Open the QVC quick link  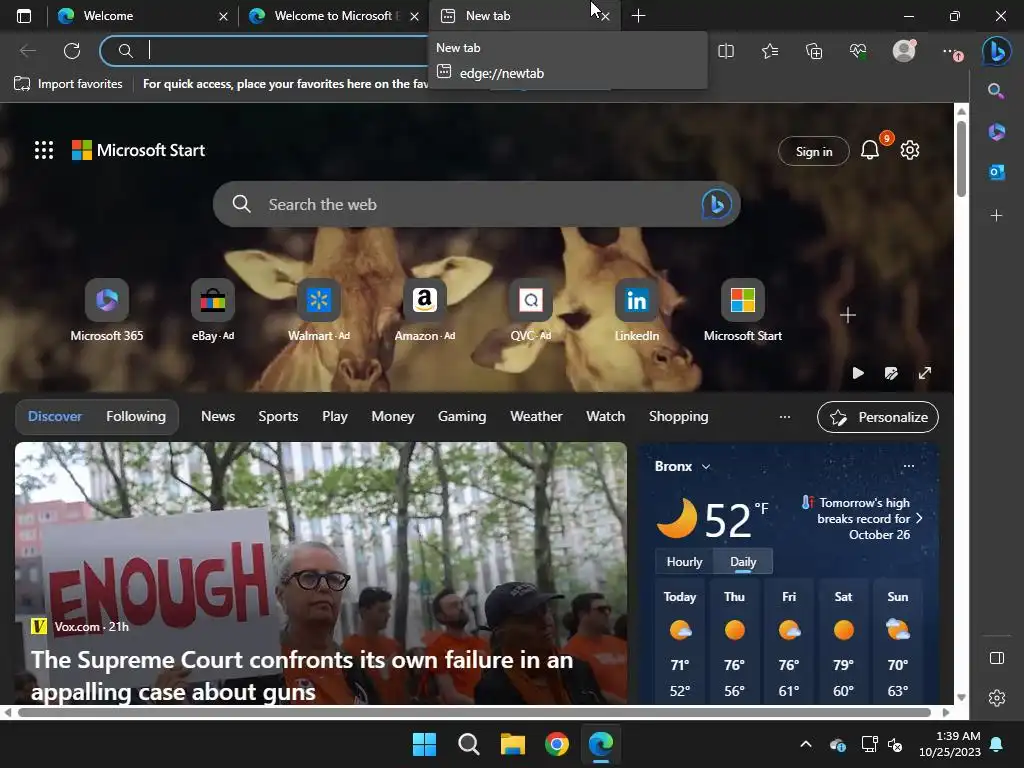[x=531, y=310]
